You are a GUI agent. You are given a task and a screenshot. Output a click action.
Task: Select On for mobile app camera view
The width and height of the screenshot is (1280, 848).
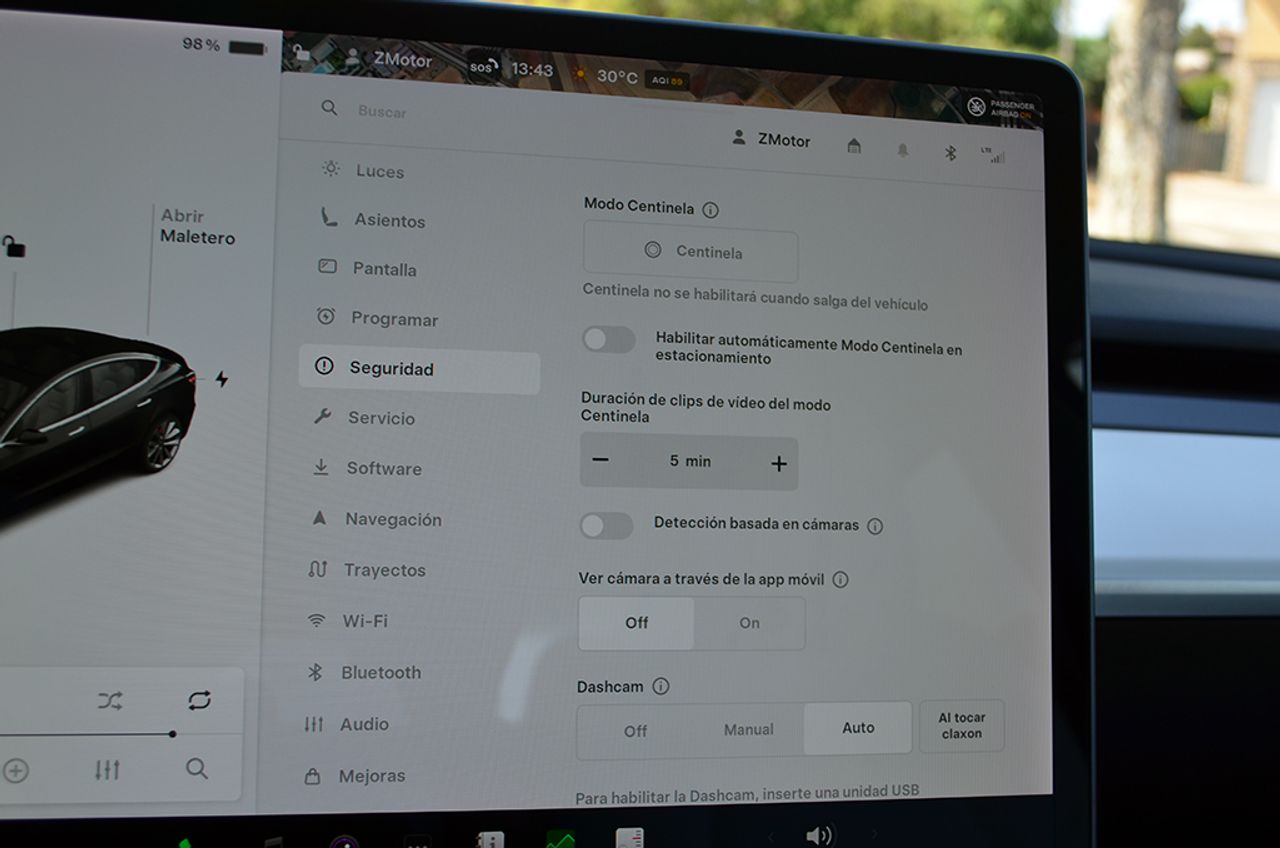click(x=749, y=623)
